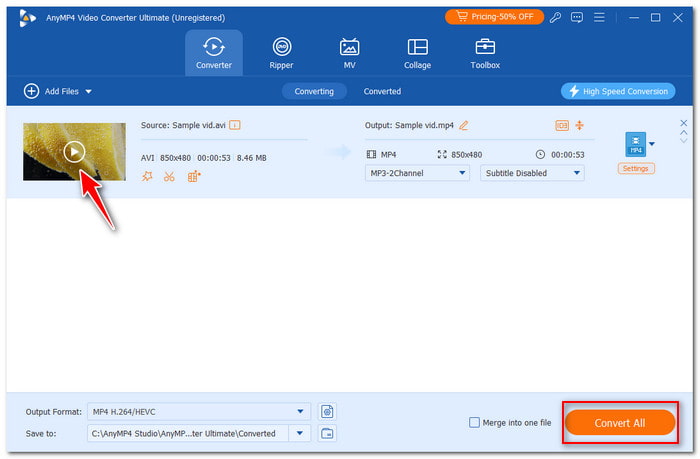The height and width of the screenshot is (459, 700).
Task: Open the MV tab
Action: point(349,53)
